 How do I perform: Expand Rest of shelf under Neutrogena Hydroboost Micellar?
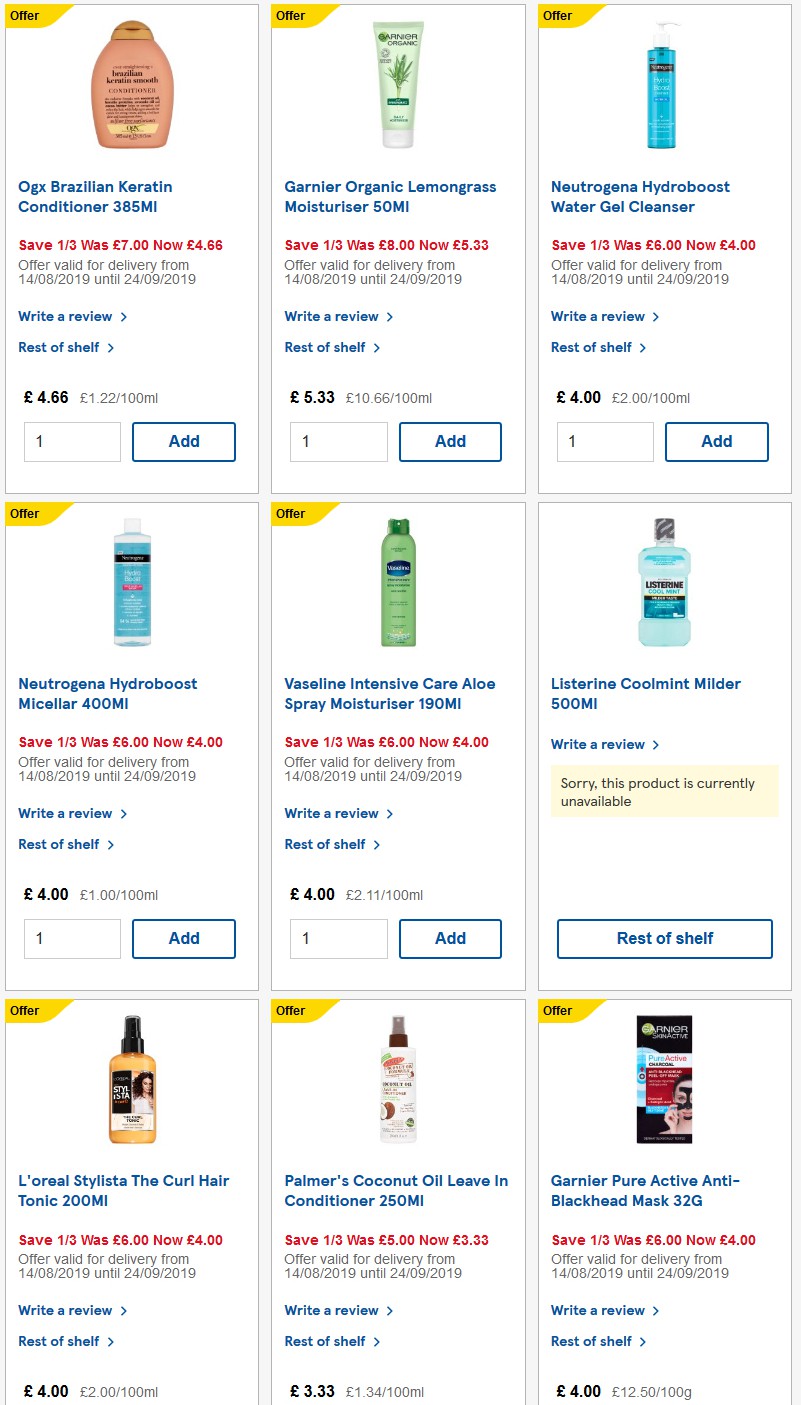[60, 844]
